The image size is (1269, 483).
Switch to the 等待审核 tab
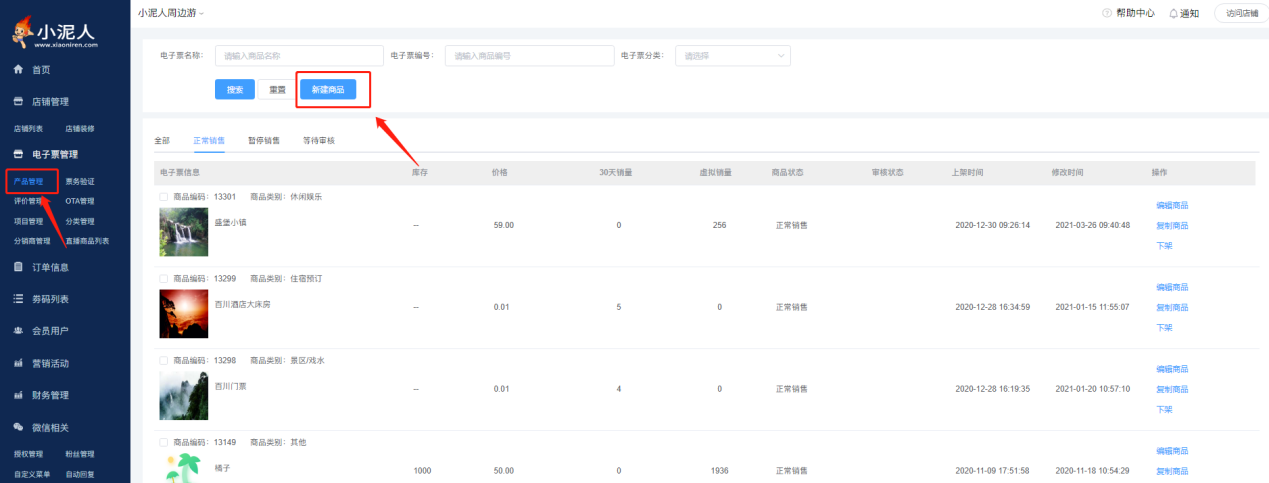[318, 141]
